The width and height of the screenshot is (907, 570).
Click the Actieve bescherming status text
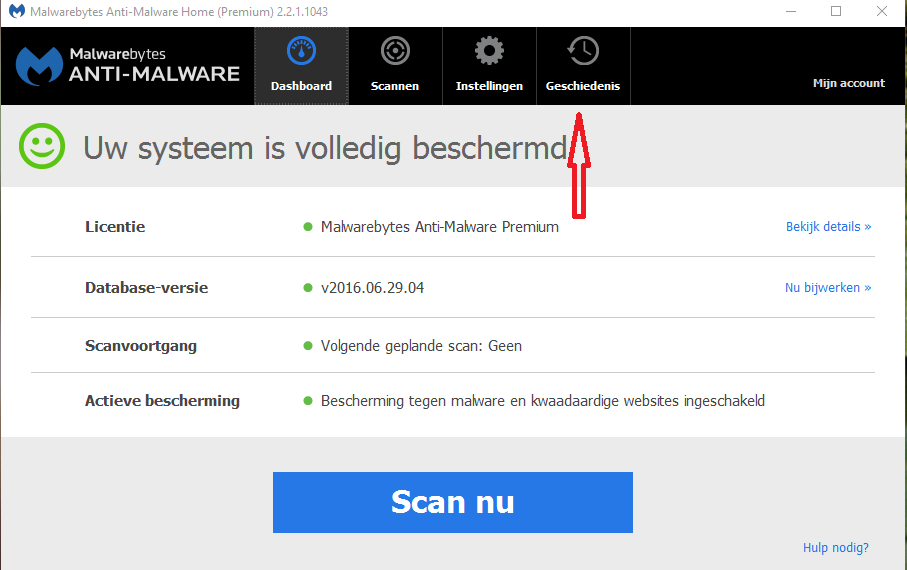click(x=542, y=401)
